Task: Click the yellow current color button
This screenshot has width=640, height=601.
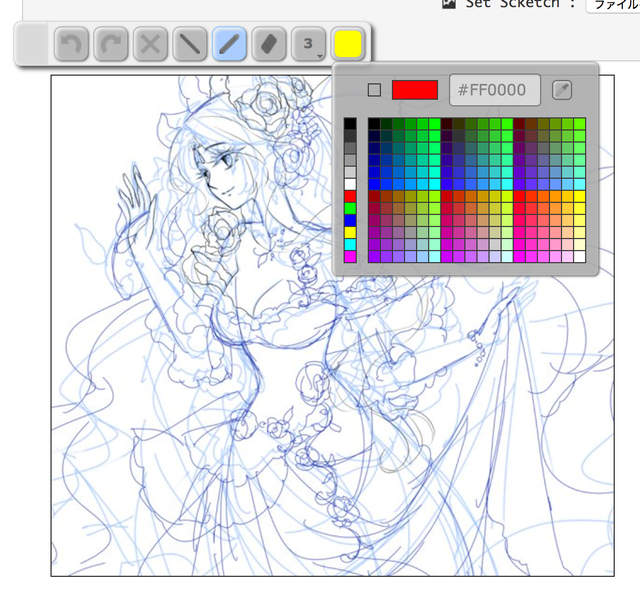Action: coord(348,44)
